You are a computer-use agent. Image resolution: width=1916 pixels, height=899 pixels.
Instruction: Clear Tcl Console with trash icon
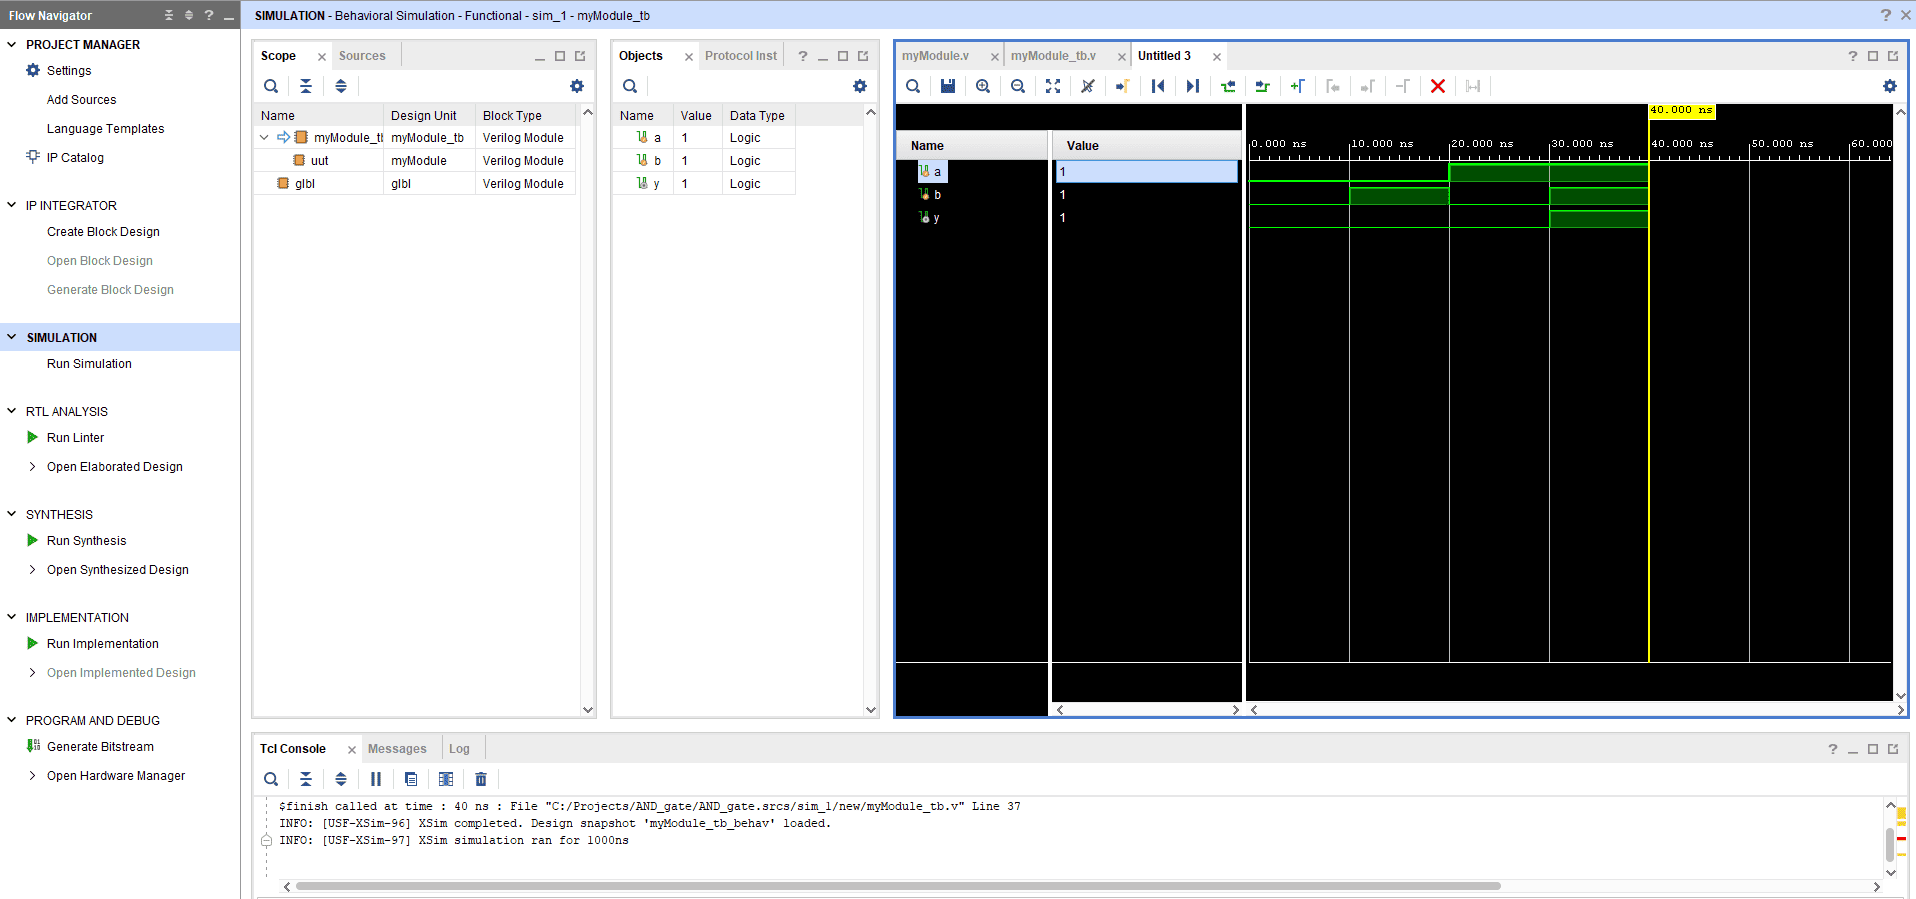[481, 779]
